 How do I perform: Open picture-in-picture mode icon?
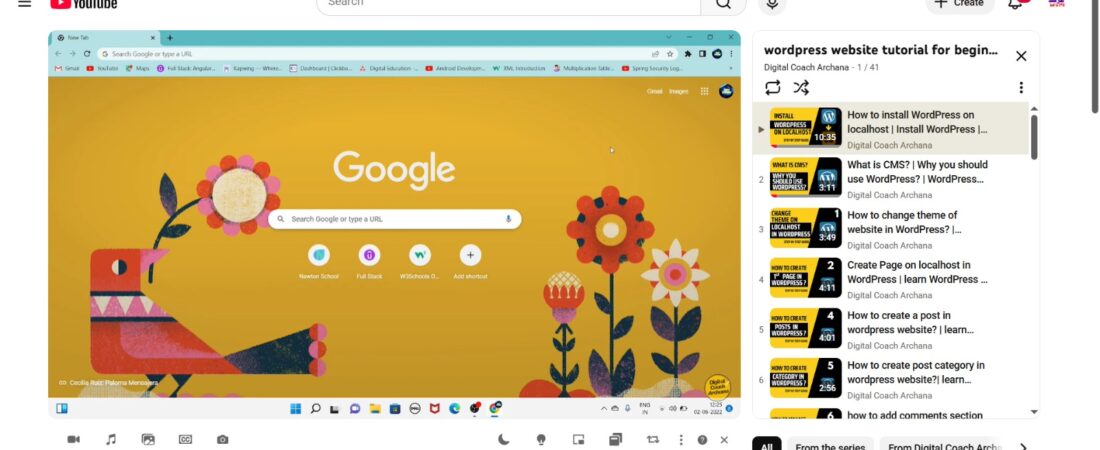579,439
